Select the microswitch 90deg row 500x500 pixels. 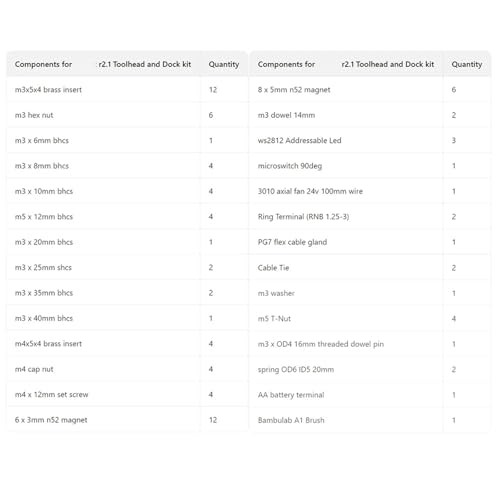coord(370,166)
